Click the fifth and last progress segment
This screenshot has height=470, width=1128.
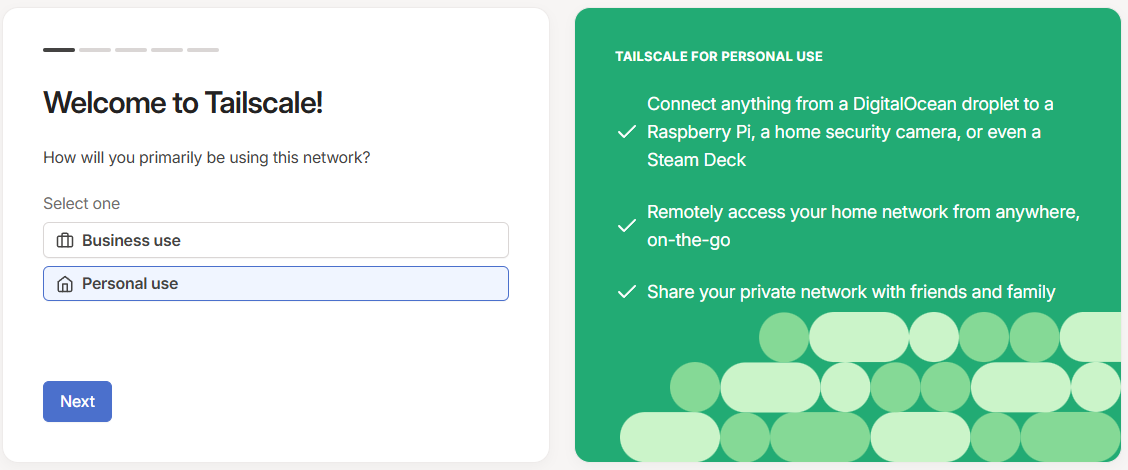pyautogui.click(x=203, y=49)
